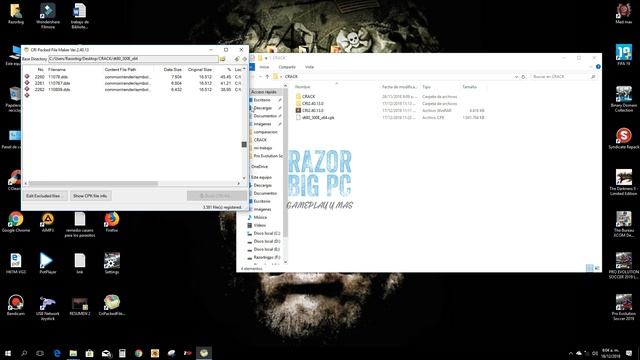640x360 pixels.
Task: Open CRACK folder in Explorer sidebar
Action: point(260,140)
